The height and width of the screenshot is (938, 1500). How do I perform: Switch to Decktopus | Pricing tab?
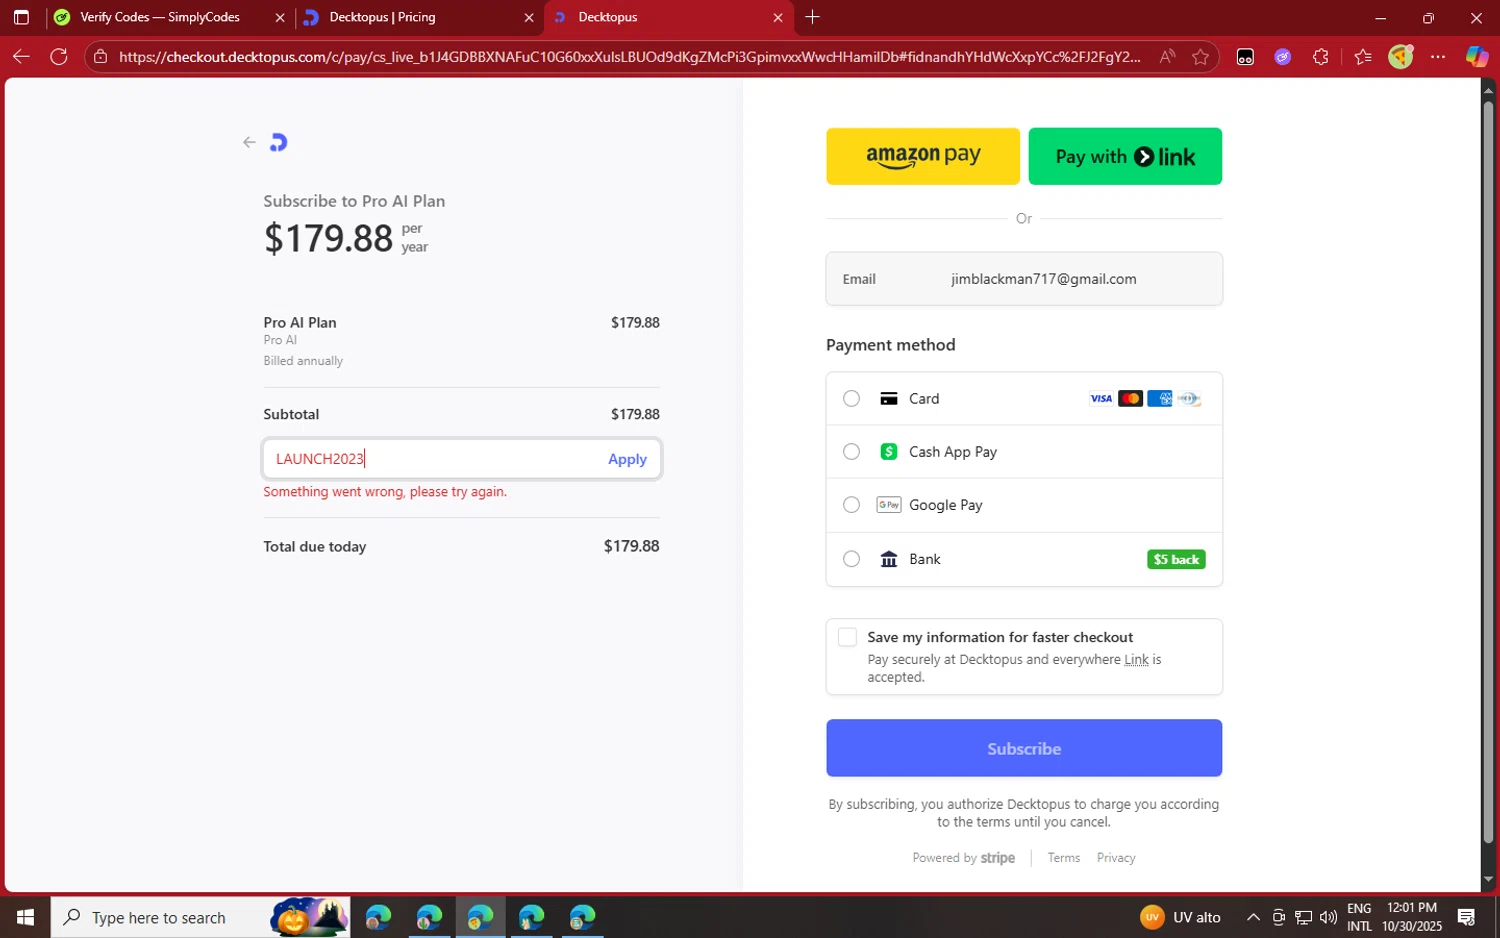[x=420, y=17]
